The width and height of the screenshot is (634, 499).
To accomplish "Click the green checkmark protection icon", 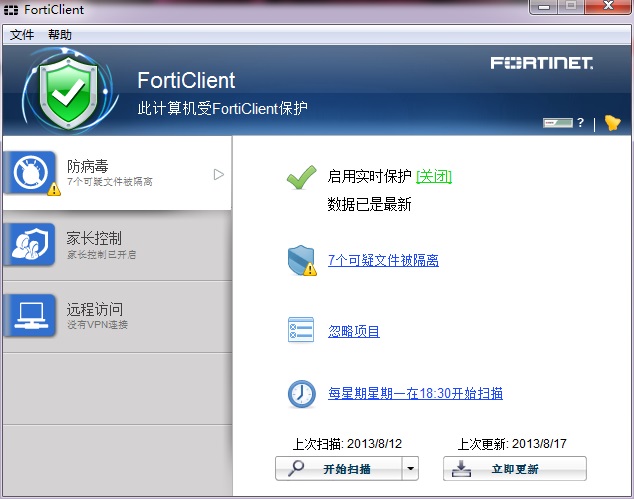I will 301,178.
